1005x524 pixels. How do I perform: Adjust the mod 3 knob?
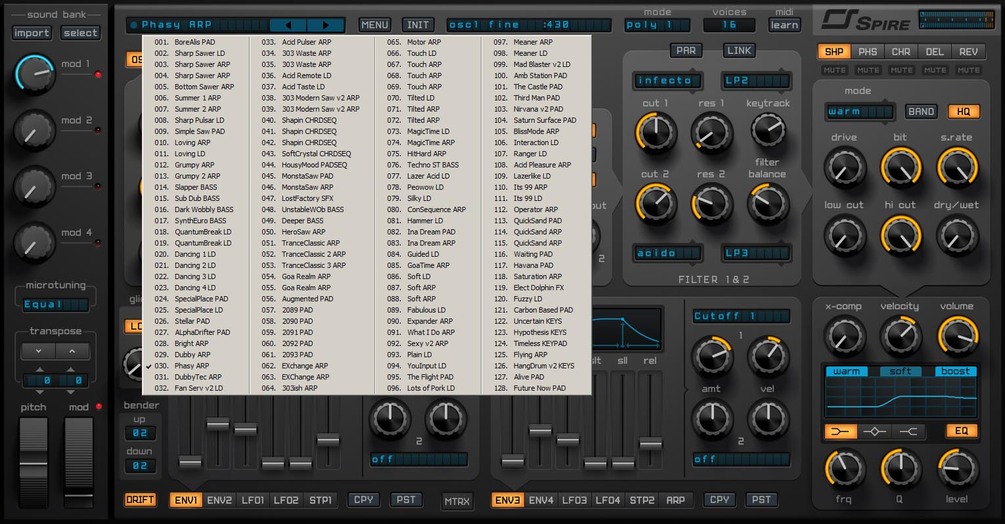tap(35, 186)
